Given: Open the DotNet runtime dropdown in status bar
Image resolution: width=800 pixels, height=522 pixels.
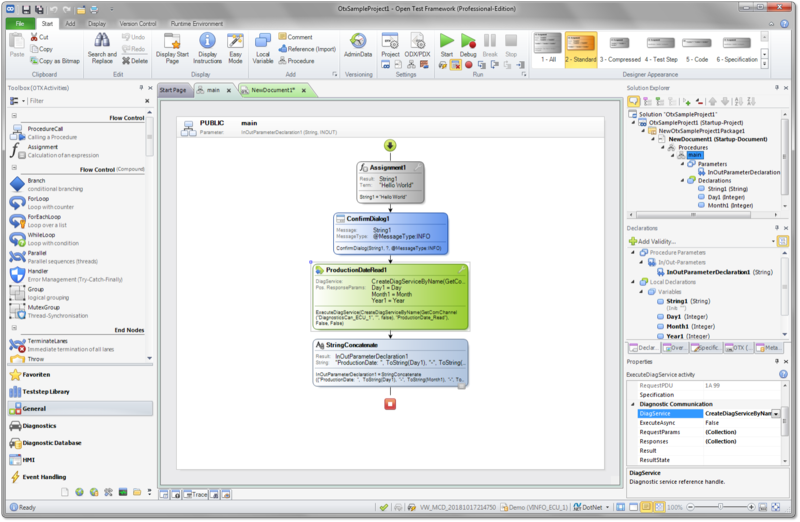Looking at the screenshot, I should tap(607, 508).
